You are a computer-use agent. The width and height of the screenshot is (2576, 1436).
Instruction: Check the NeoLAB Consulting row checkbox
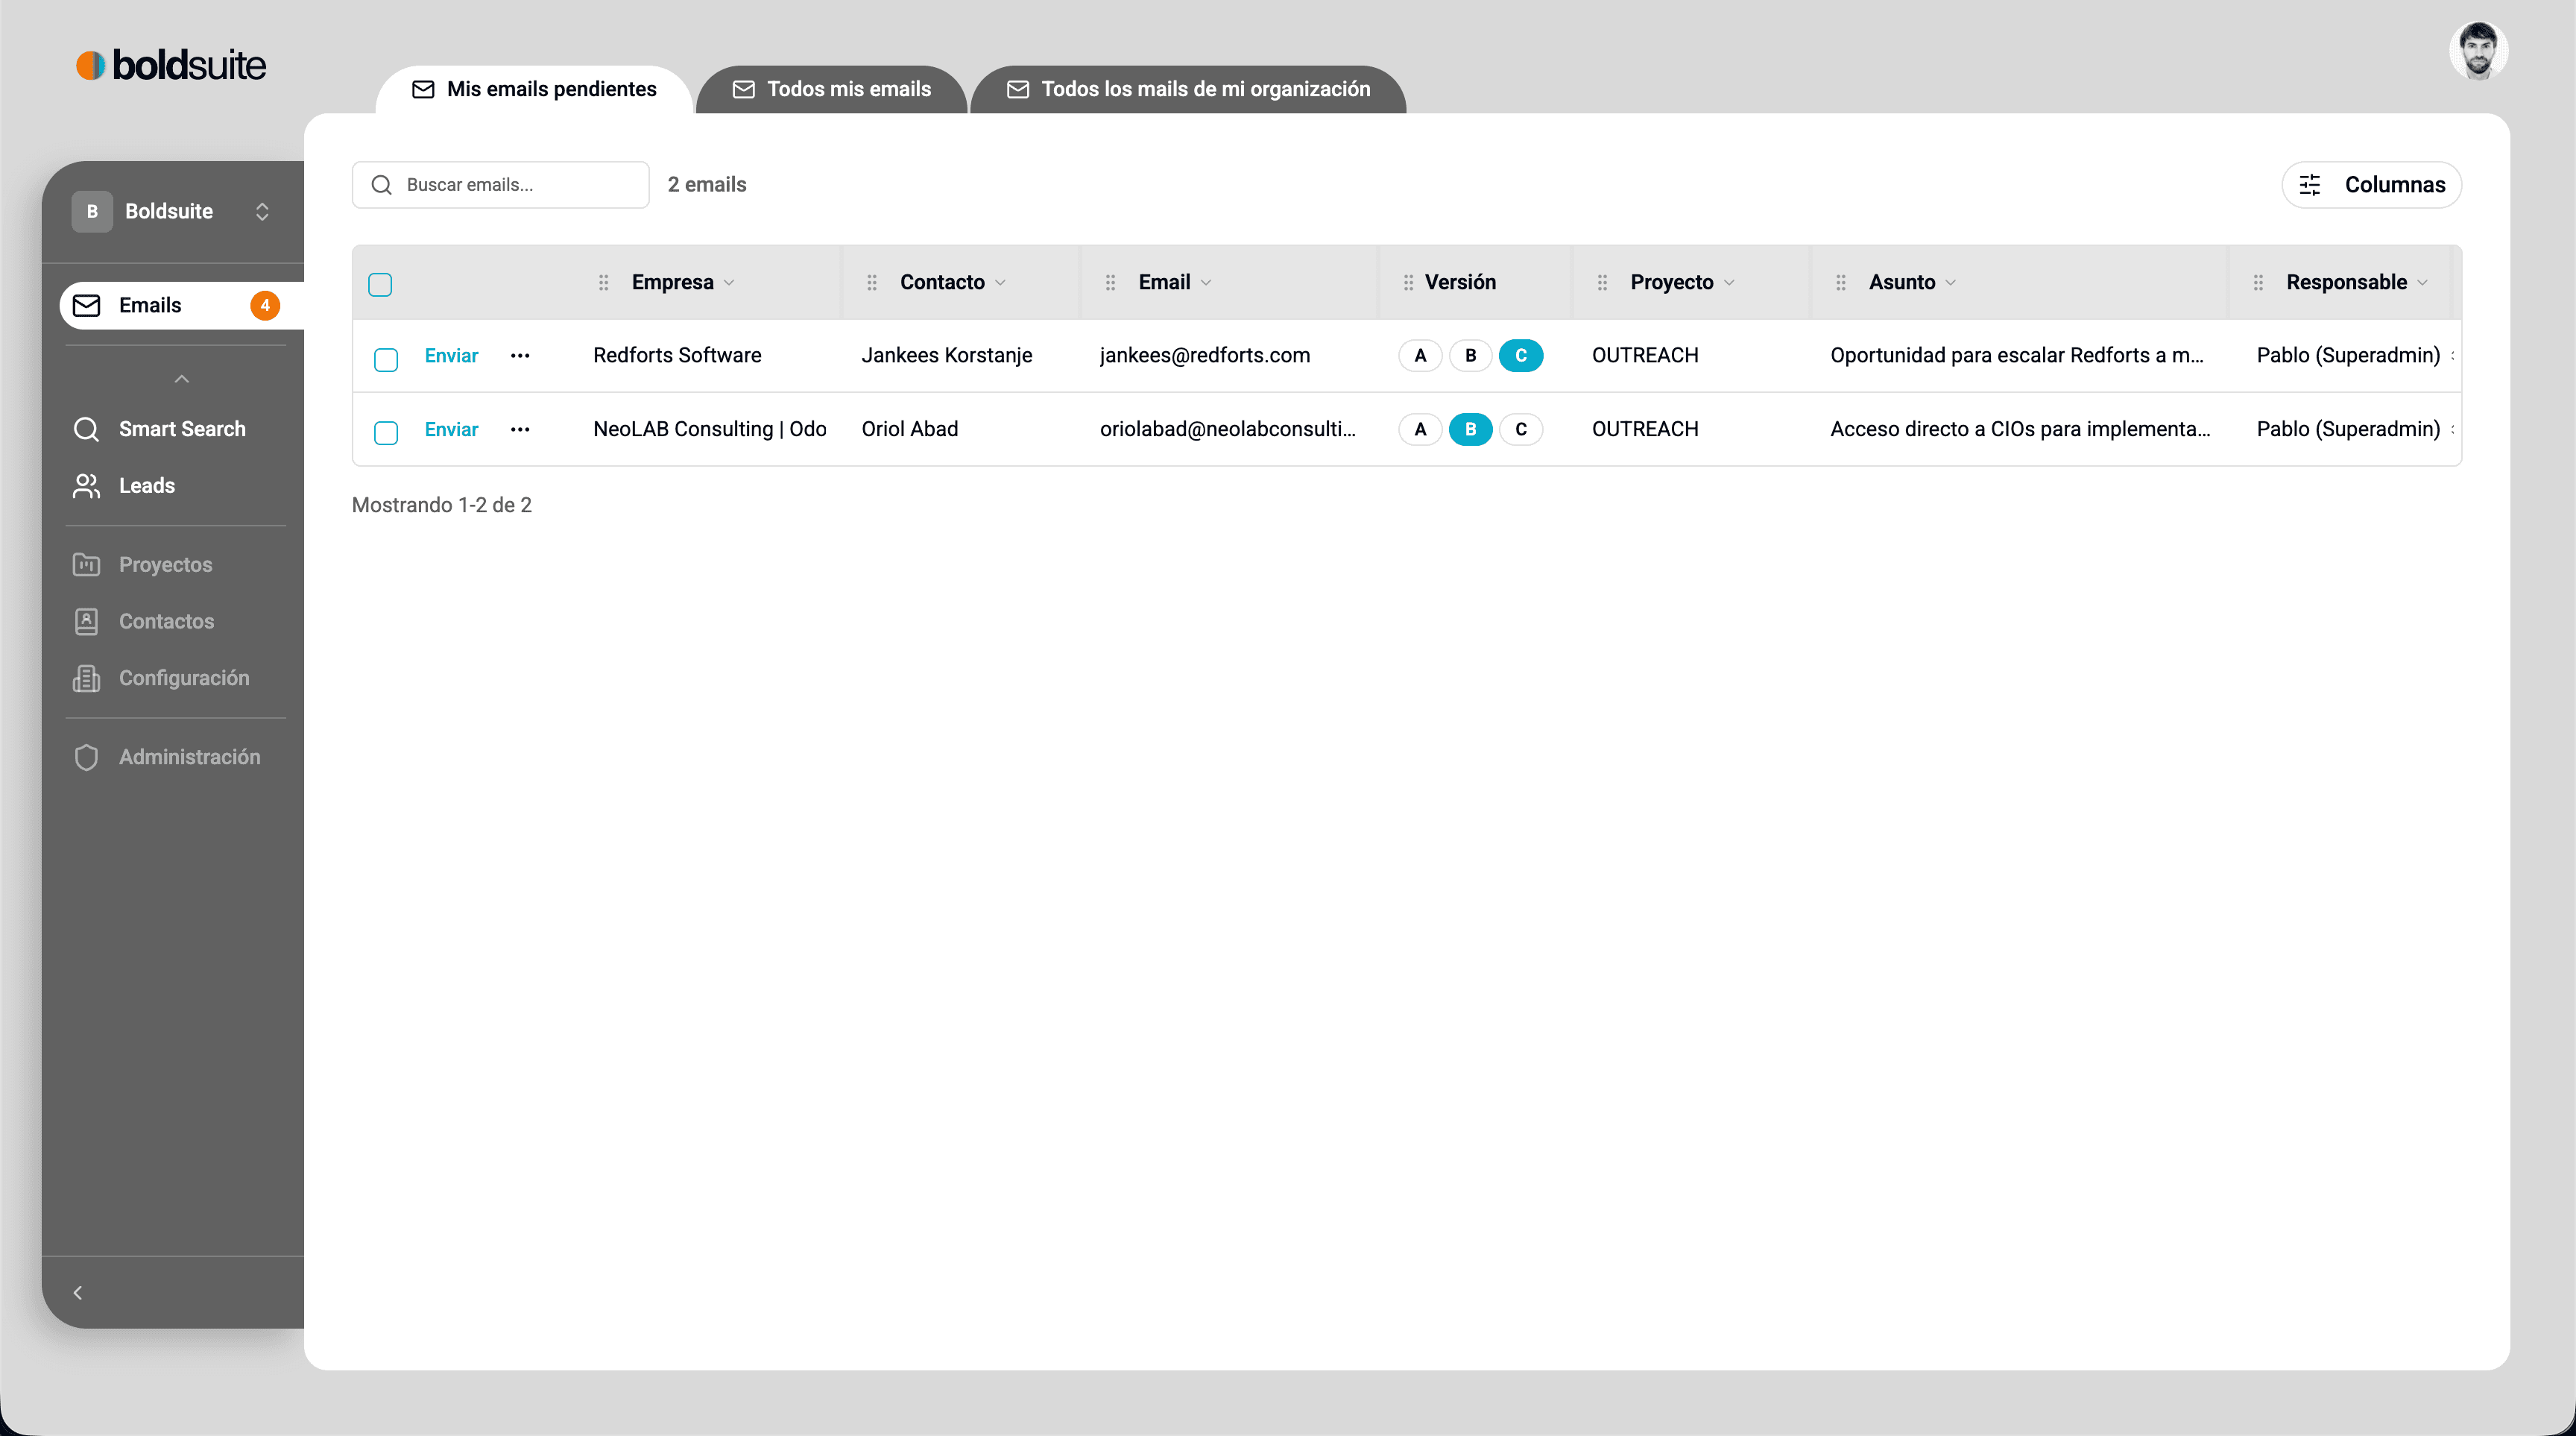(386, 433)
